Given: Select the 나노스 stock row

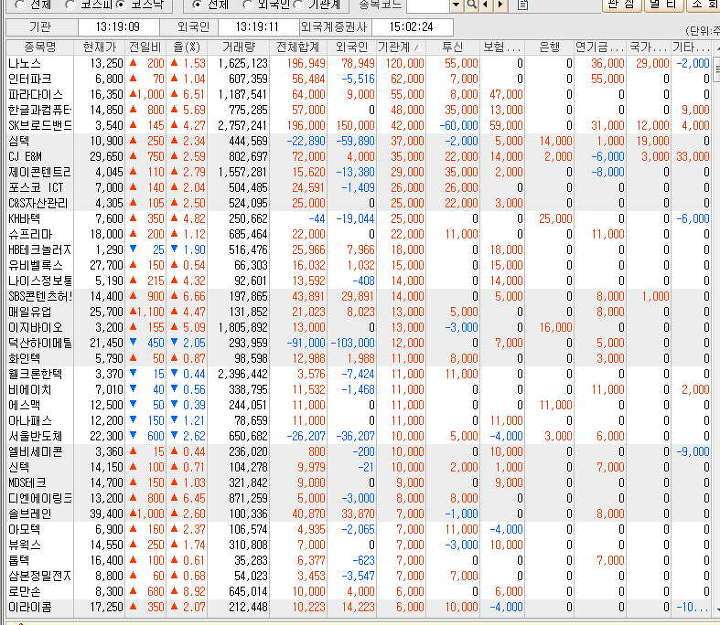Looking at the screenshot, I should pyautogui.click(x=360, y=63).
